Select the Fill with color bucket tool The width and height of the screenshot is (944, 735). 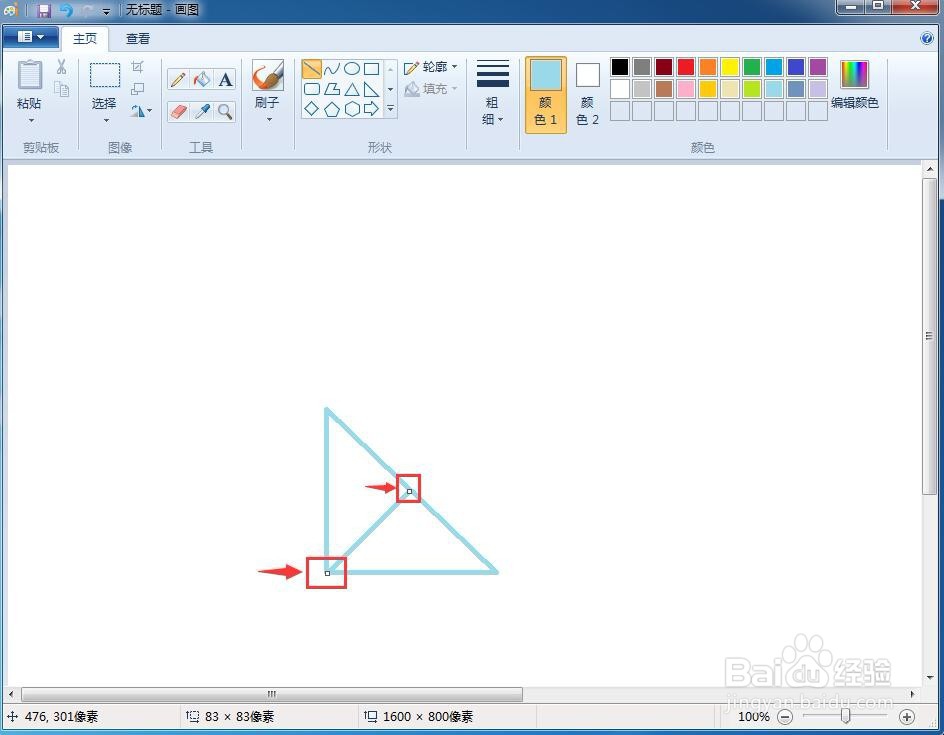click(x=202, y=79)
